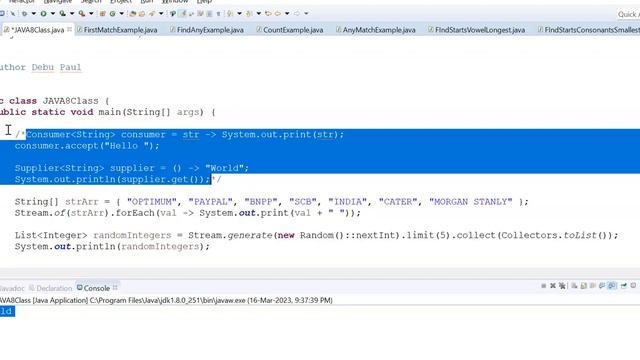The image size is (640, 360).
Task: Click the Display Selected Console icon
Action: [633, 286]
